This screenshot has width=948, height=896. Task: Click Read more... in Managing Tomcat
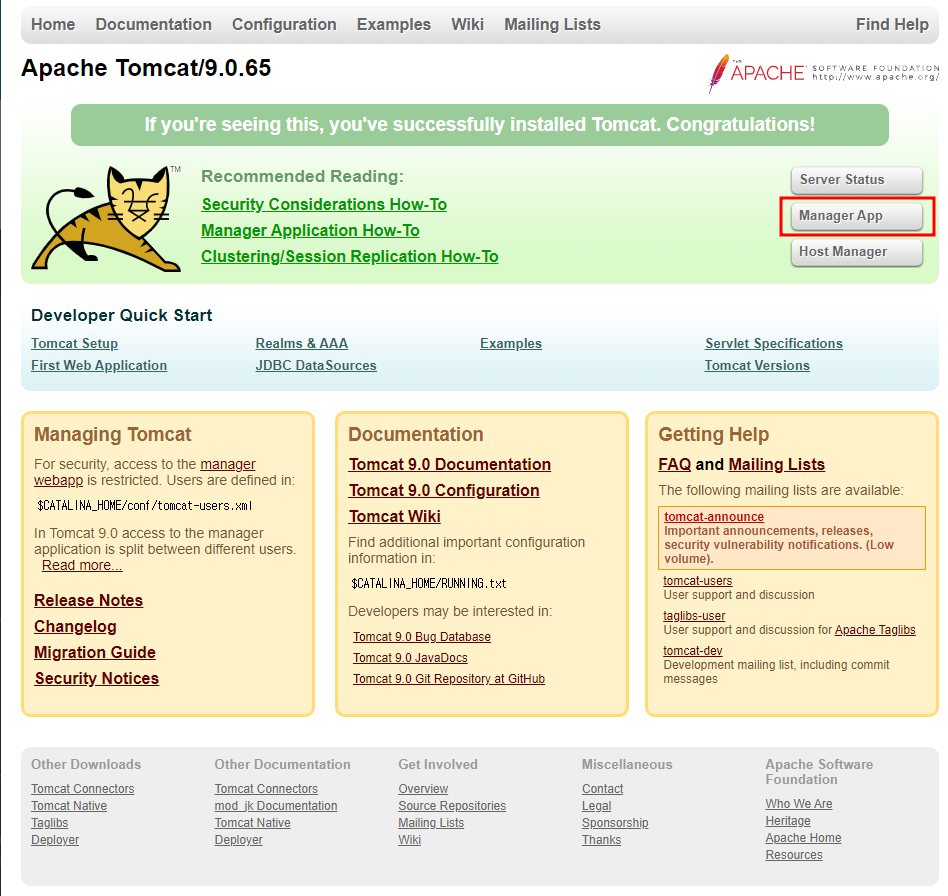(x=82, y=565)
